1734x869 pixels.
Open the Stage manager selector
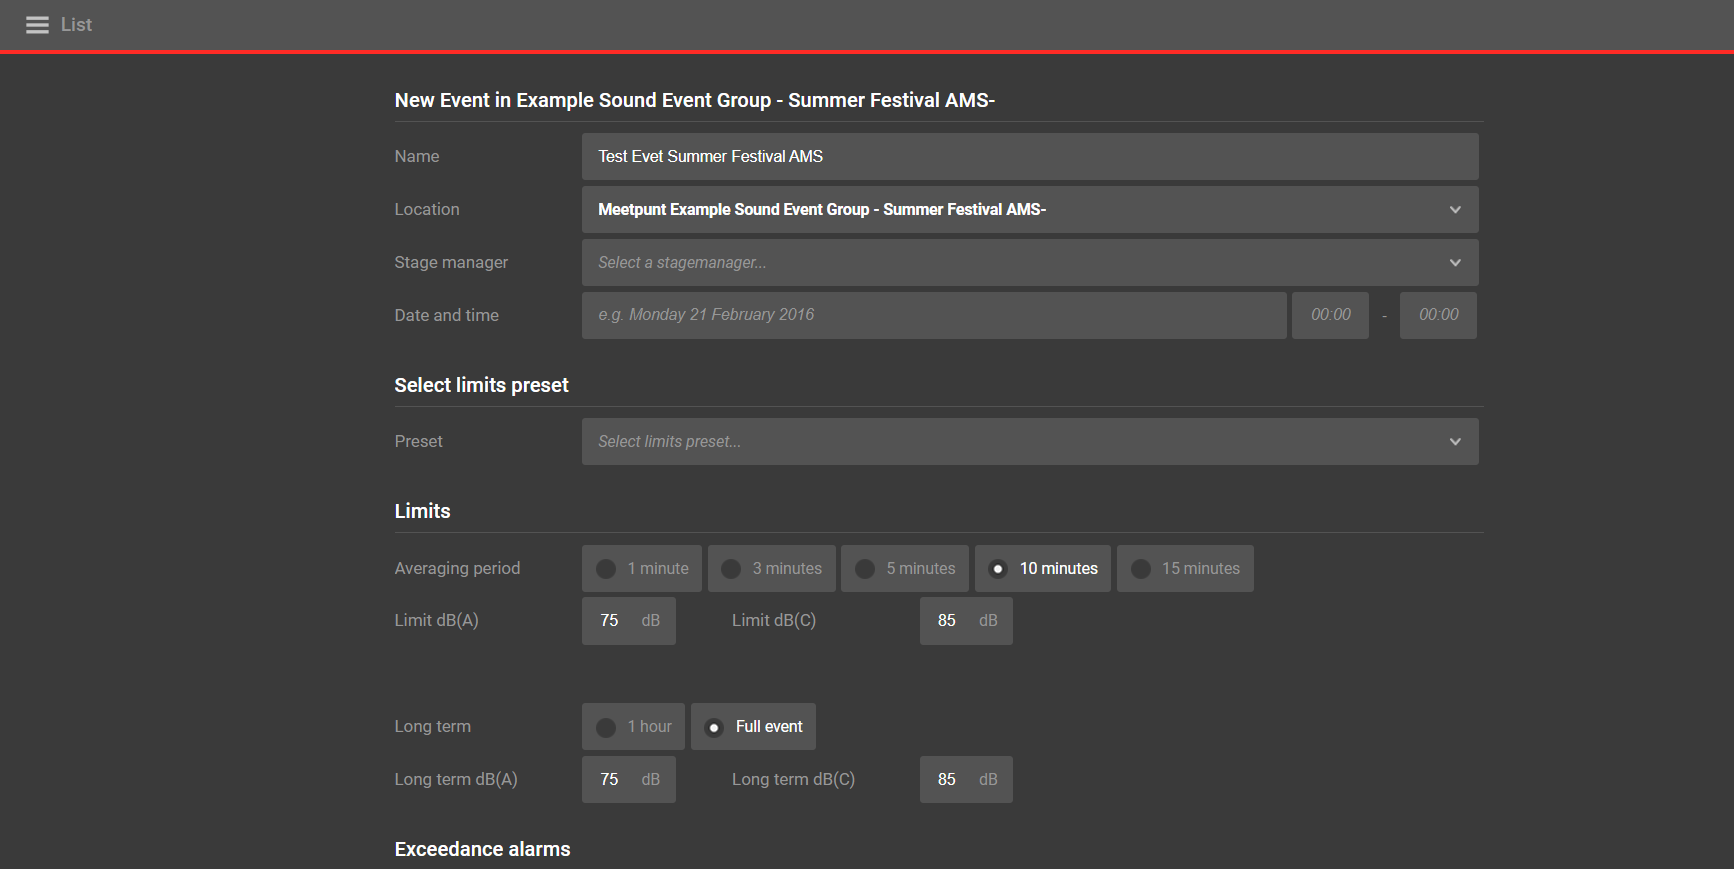coord(1030,263)
